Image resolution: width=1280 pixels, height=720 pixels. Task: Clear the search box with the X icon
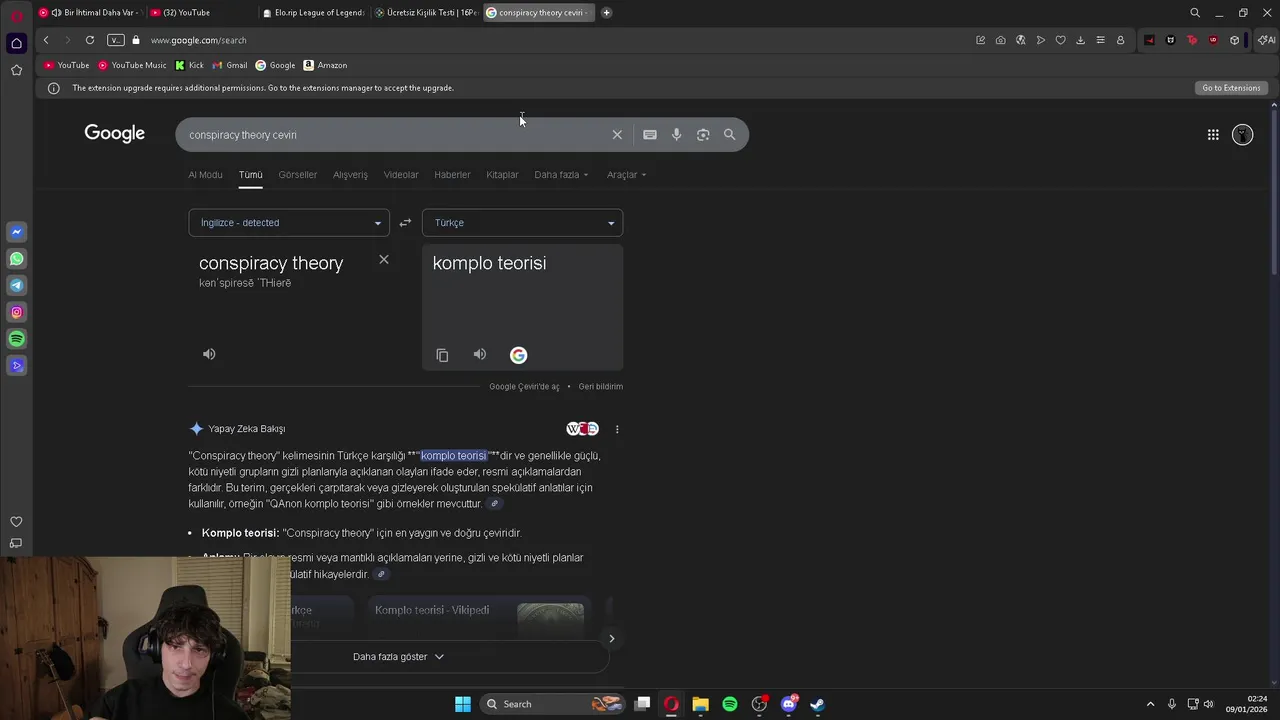[x=617, y=135]
